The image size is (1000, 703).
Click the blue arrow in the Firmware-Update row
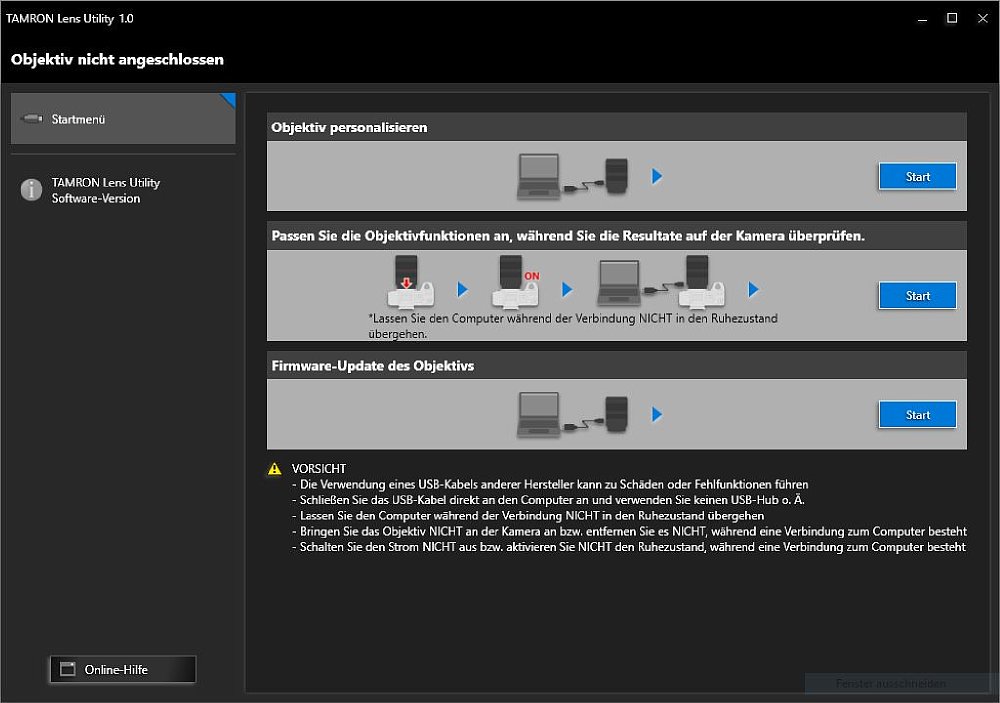657,413
